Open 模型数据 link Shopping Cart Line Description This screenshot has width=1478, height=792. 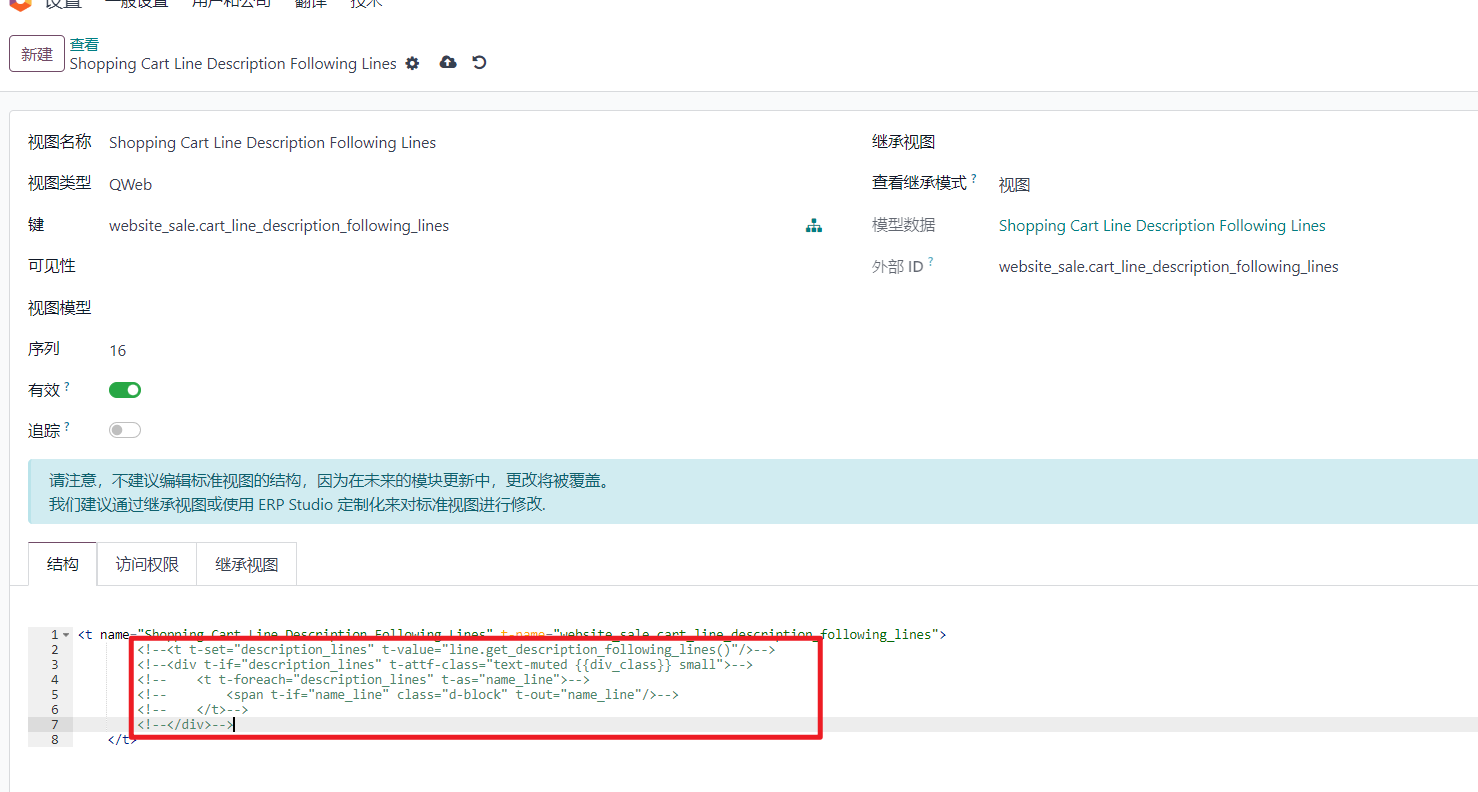click(1162, 226)
